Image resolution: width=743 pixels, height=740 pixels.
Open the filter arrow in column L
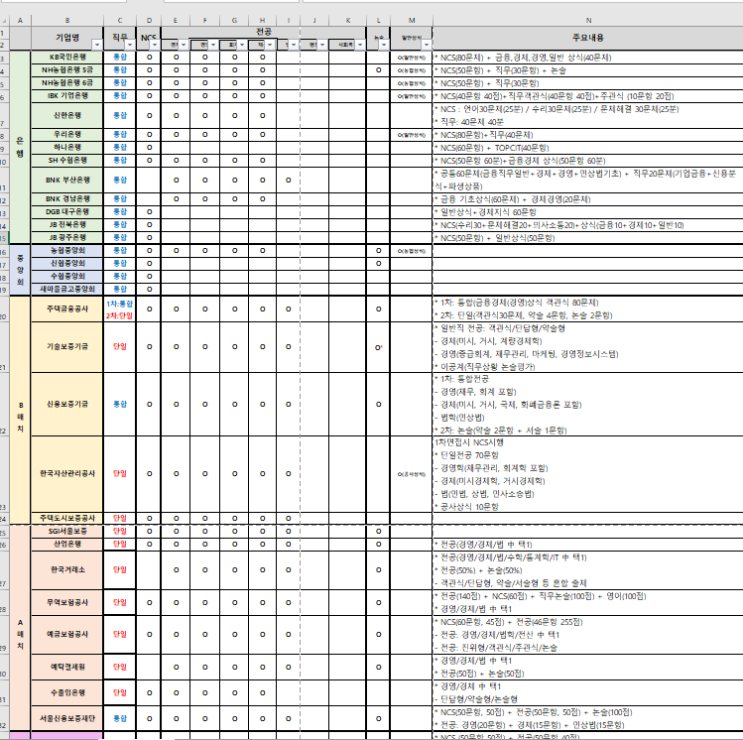[x=384, y=45]
